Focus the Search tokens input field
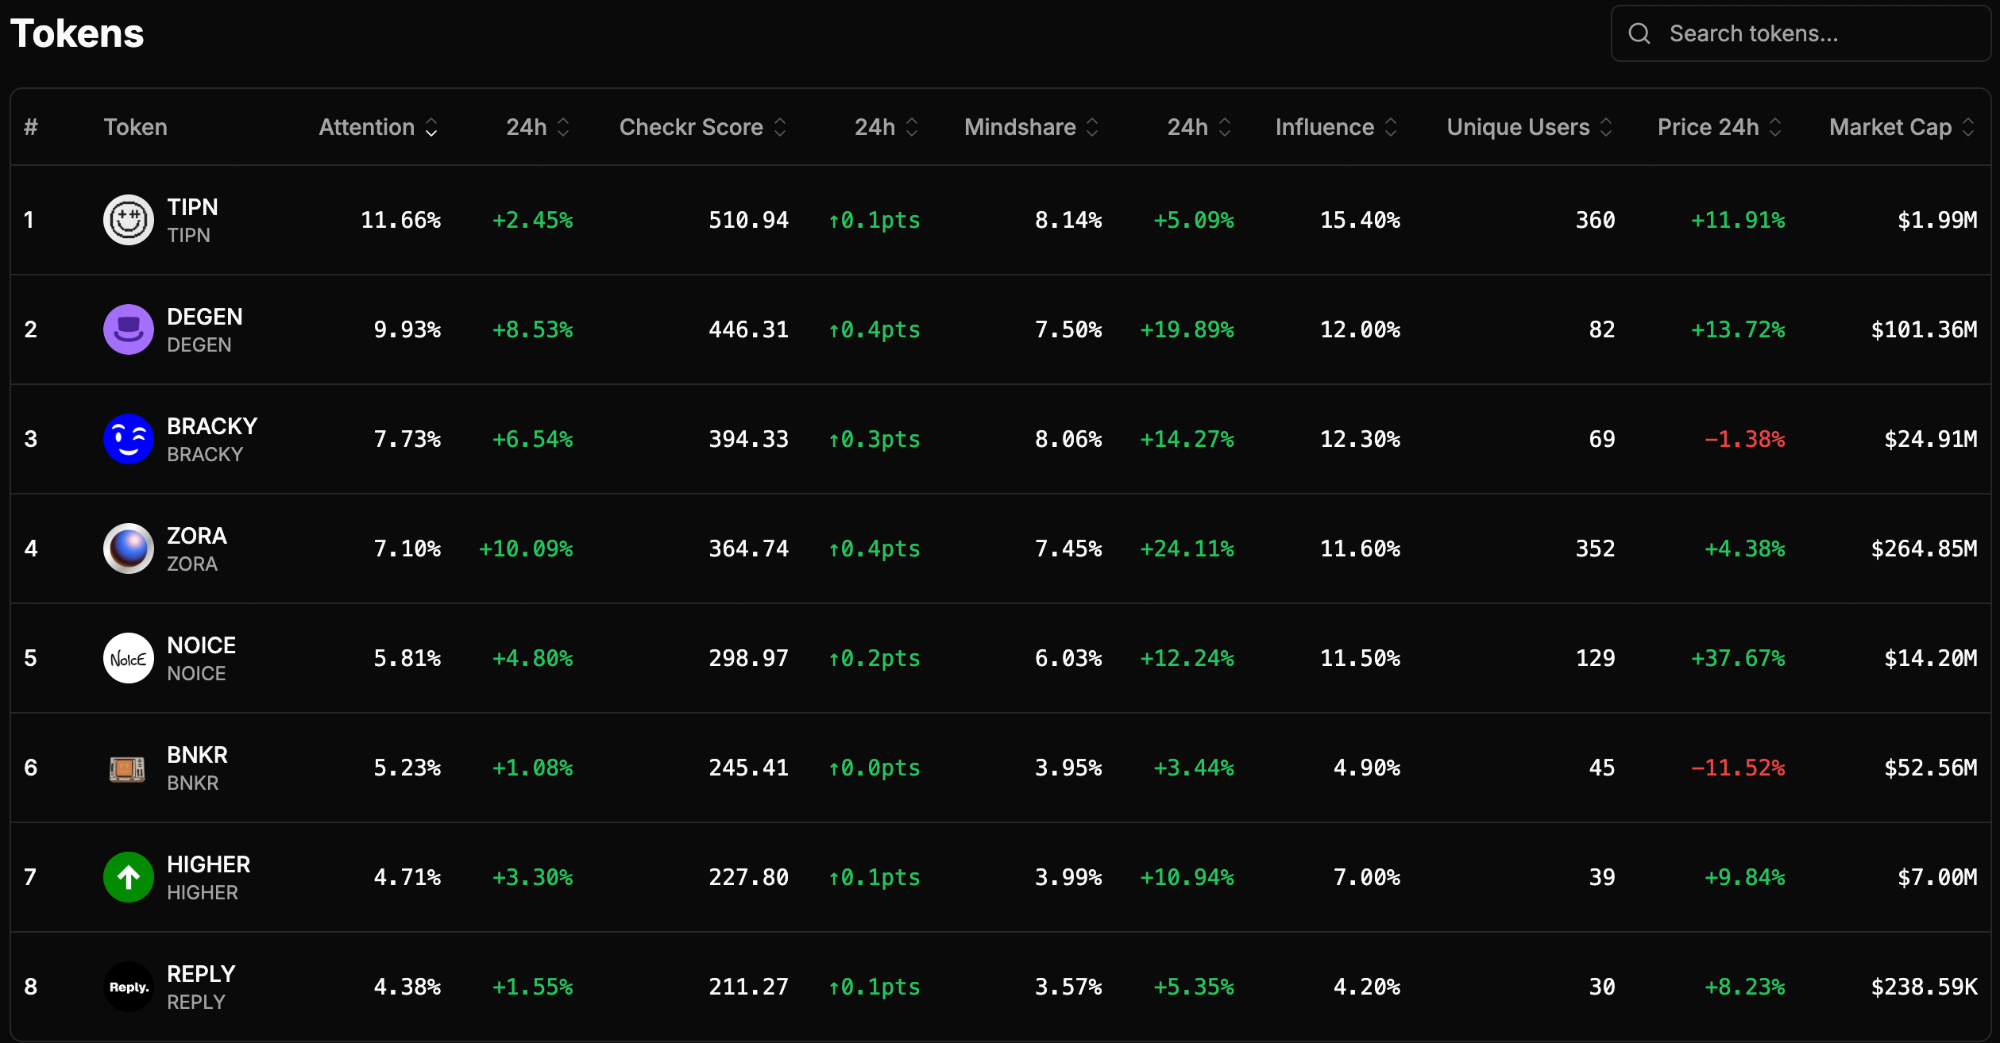 pyautogui.click(x=1800, y=34)
